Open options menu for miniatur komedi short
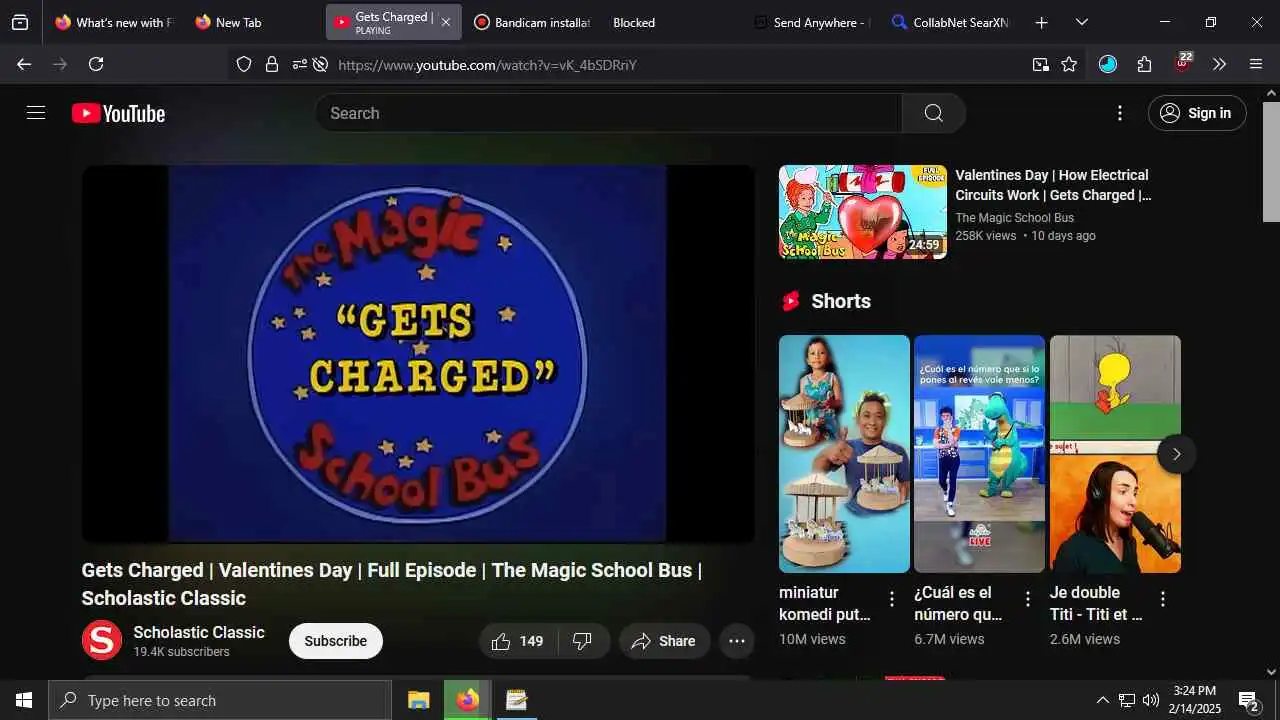The width and height of the screenshot is (1280, 720). click(x=892, y=599)
